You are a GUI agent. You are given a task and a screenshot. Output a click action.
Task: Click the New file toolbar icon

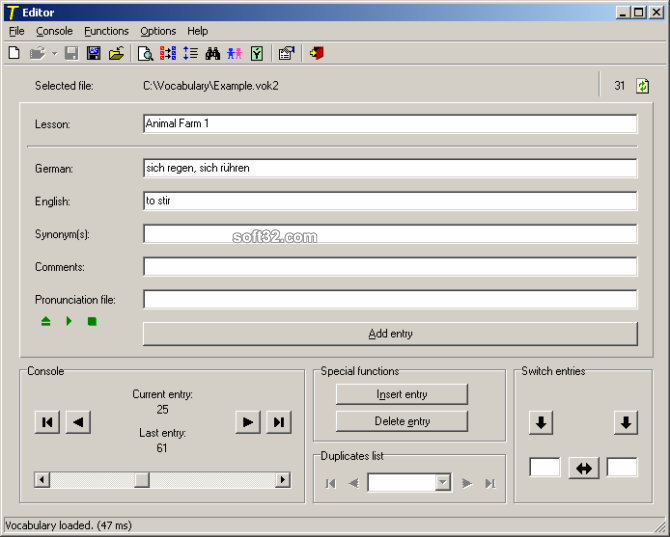coord(14,53)
